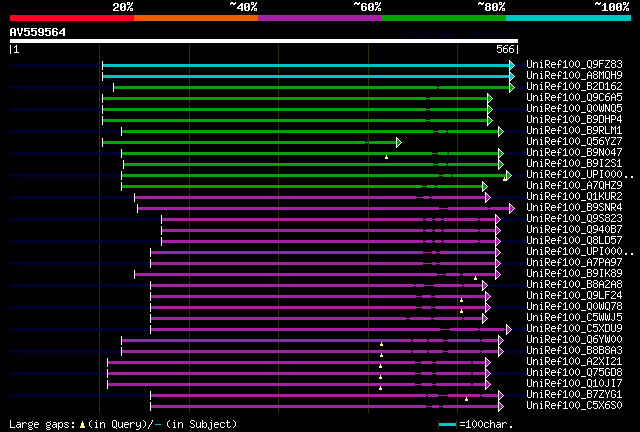Image resolution: width=640 pixels, height=432 pixels.
Task: Click the white query sequence bar
Action: [264, 41]
